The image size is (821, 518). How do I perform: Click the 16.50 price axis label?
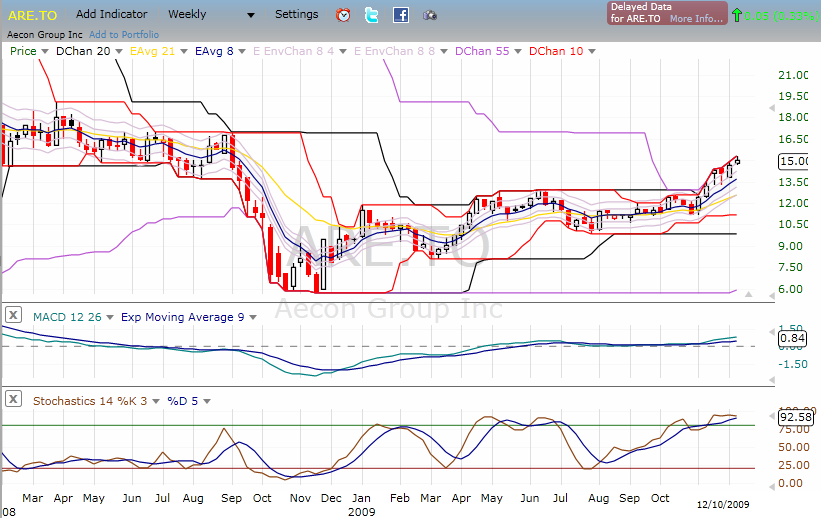tap(793, 139)
